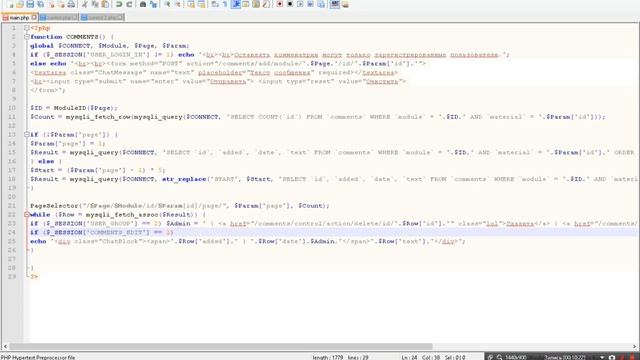The height and width of the screenshot is (360, 640).
Task: Run the macro multiple times
Action: [310, 4]
